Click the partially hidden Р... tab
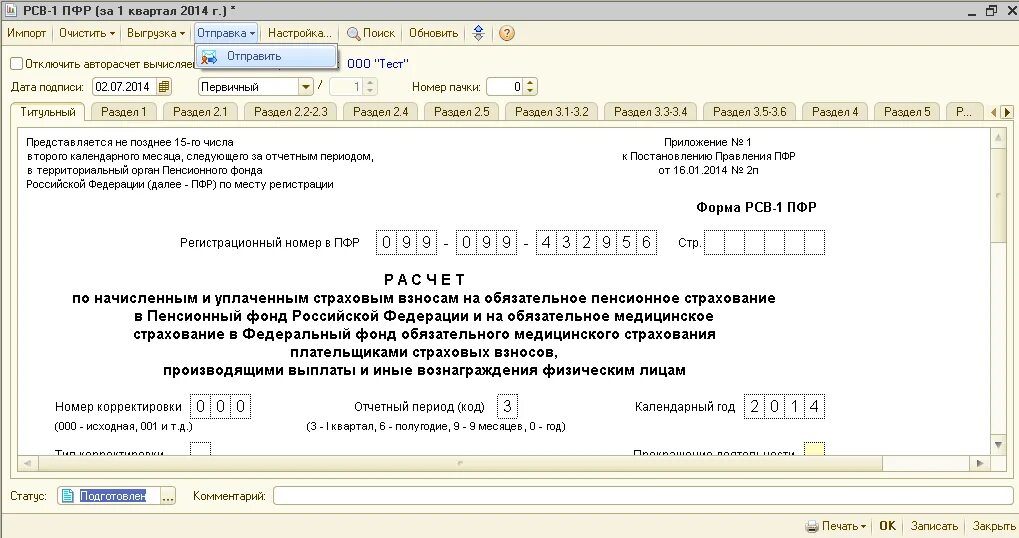Viewport: 1019px width, 538px height. [964, 112]
